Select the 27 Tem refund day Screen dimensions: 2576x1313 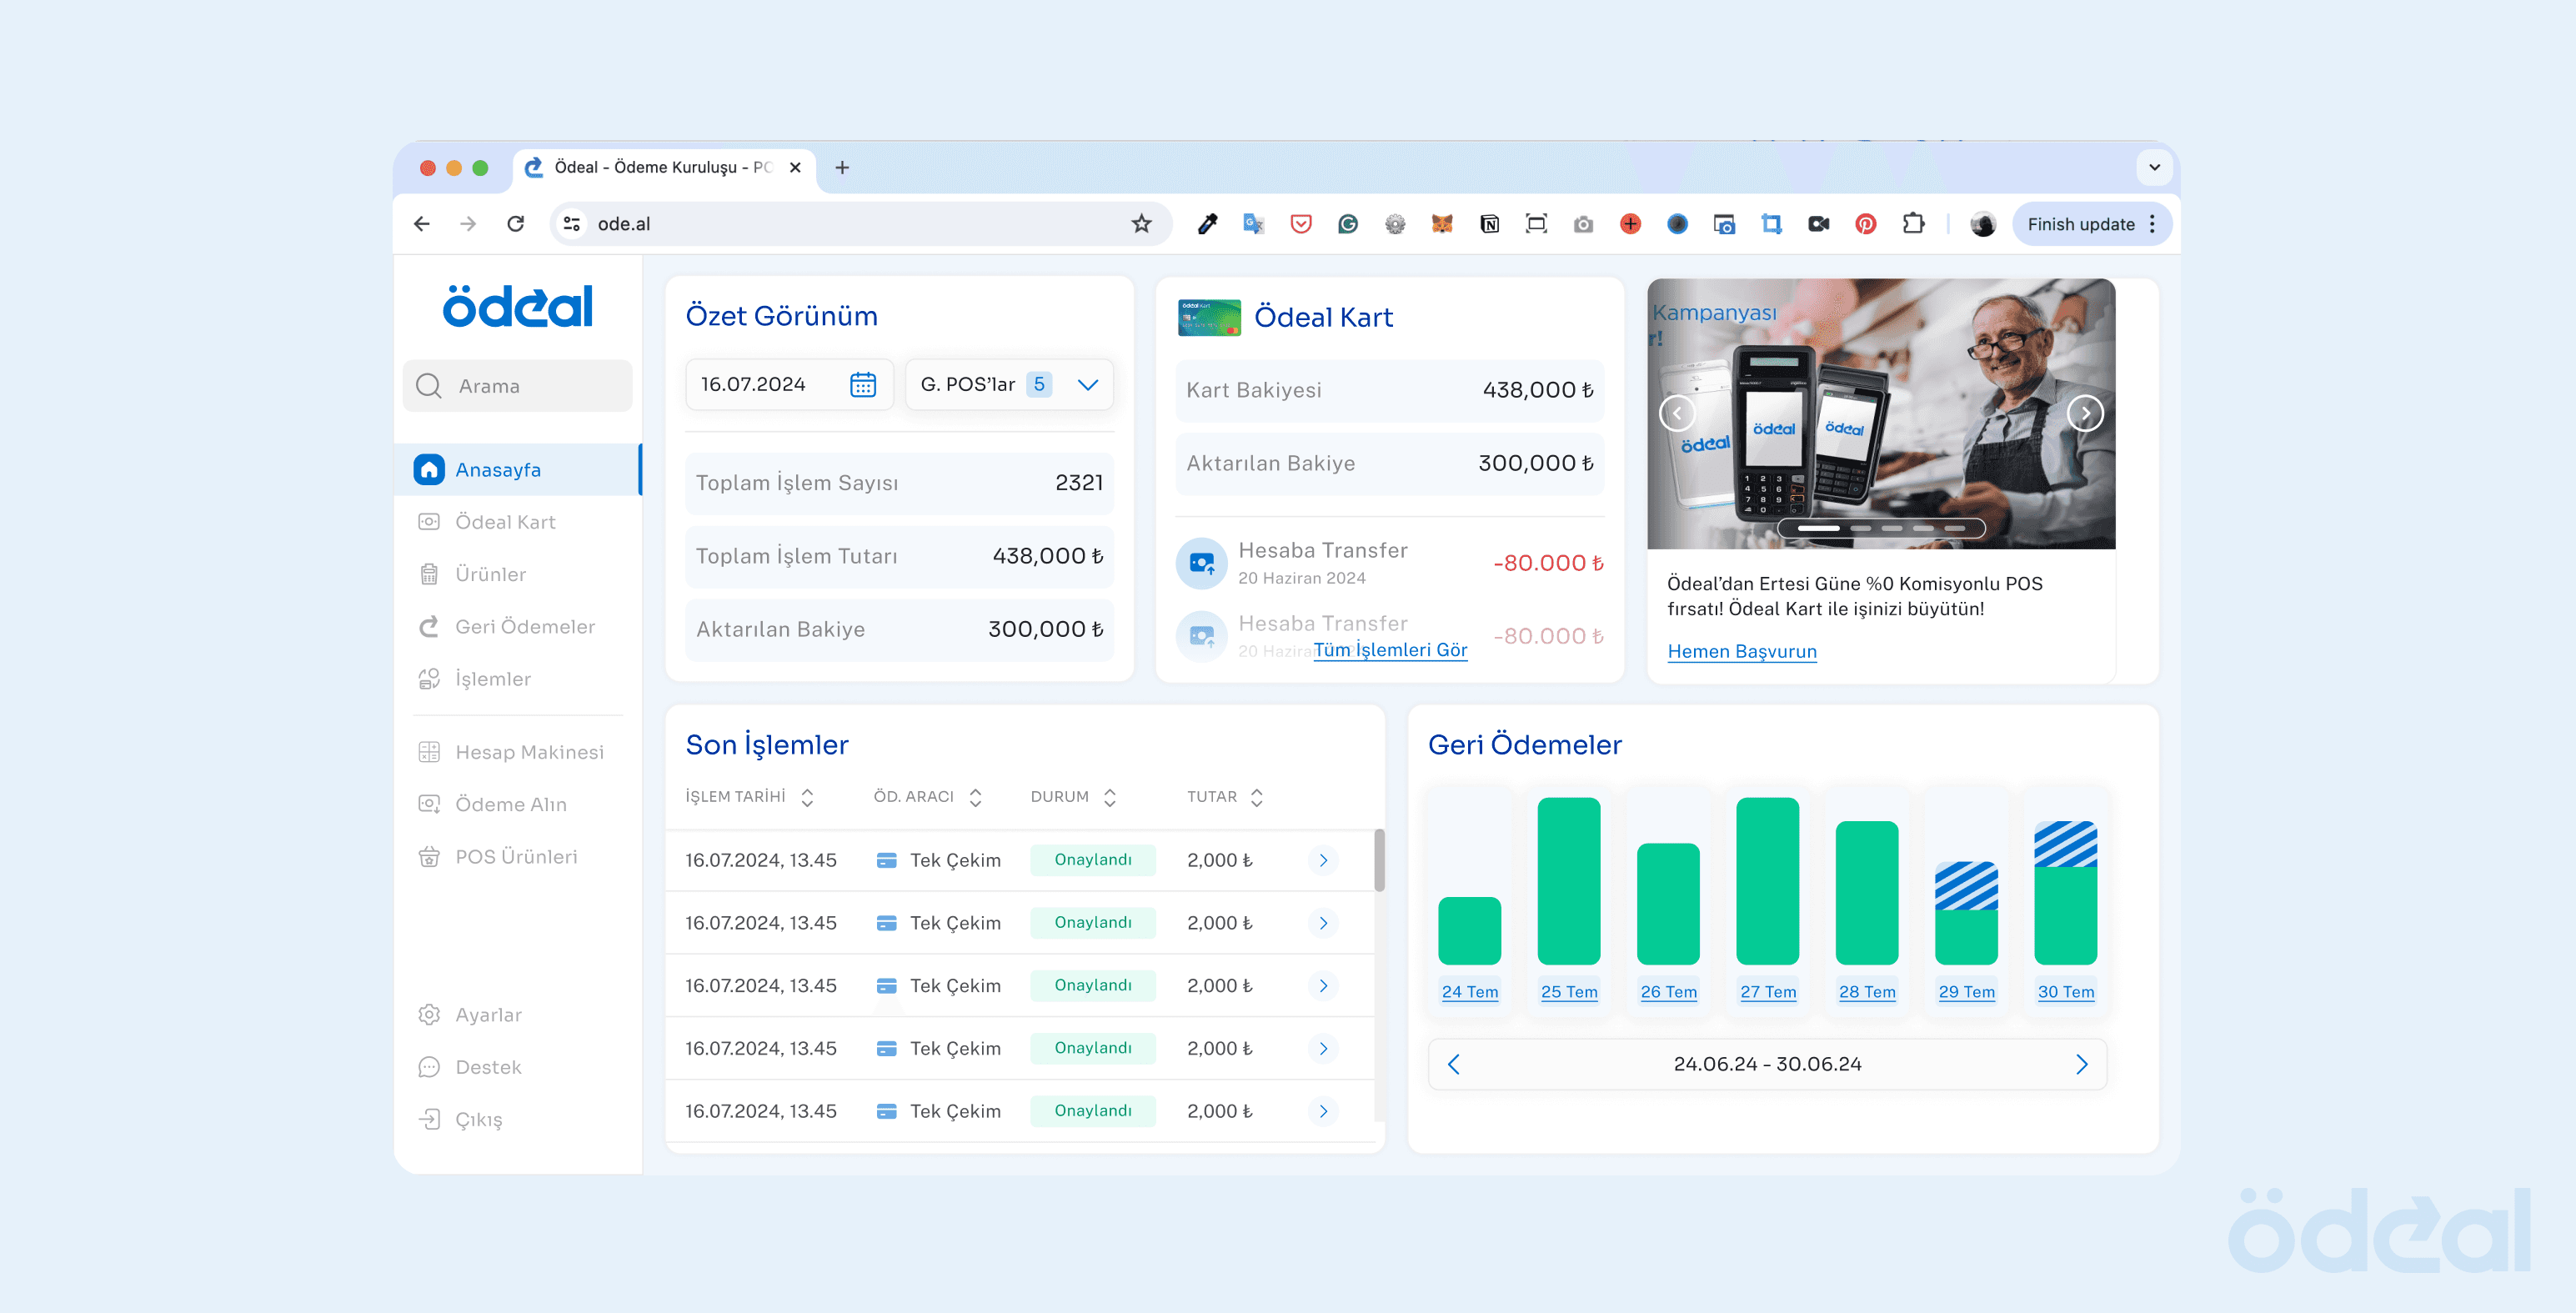1768,992
